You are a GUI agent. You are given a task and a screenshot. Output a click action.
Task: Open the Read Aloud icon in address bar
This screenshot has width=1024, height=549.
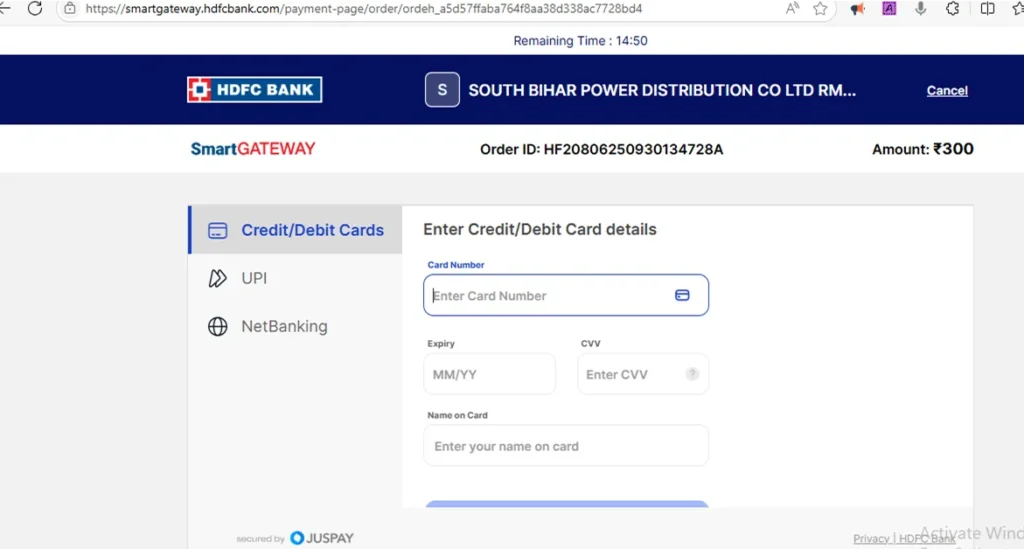pos(792,8)
